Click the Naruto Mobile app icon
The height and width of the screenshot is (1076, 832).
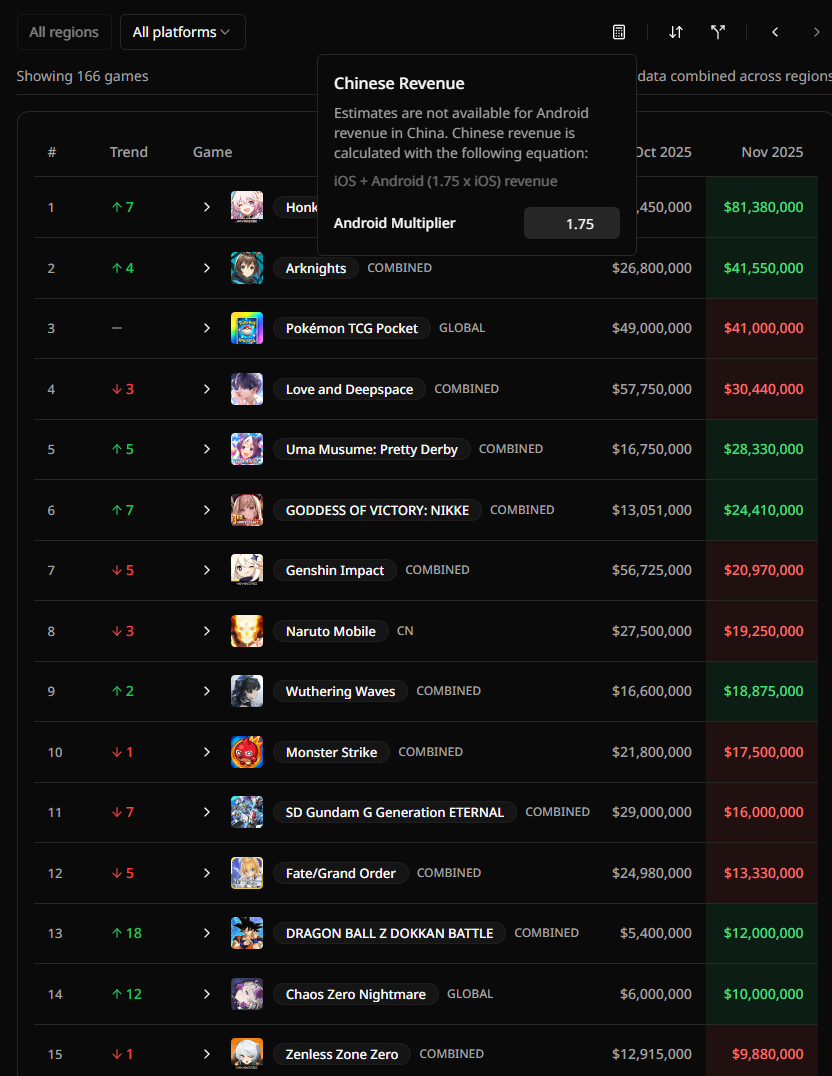[x=247, y=631]
